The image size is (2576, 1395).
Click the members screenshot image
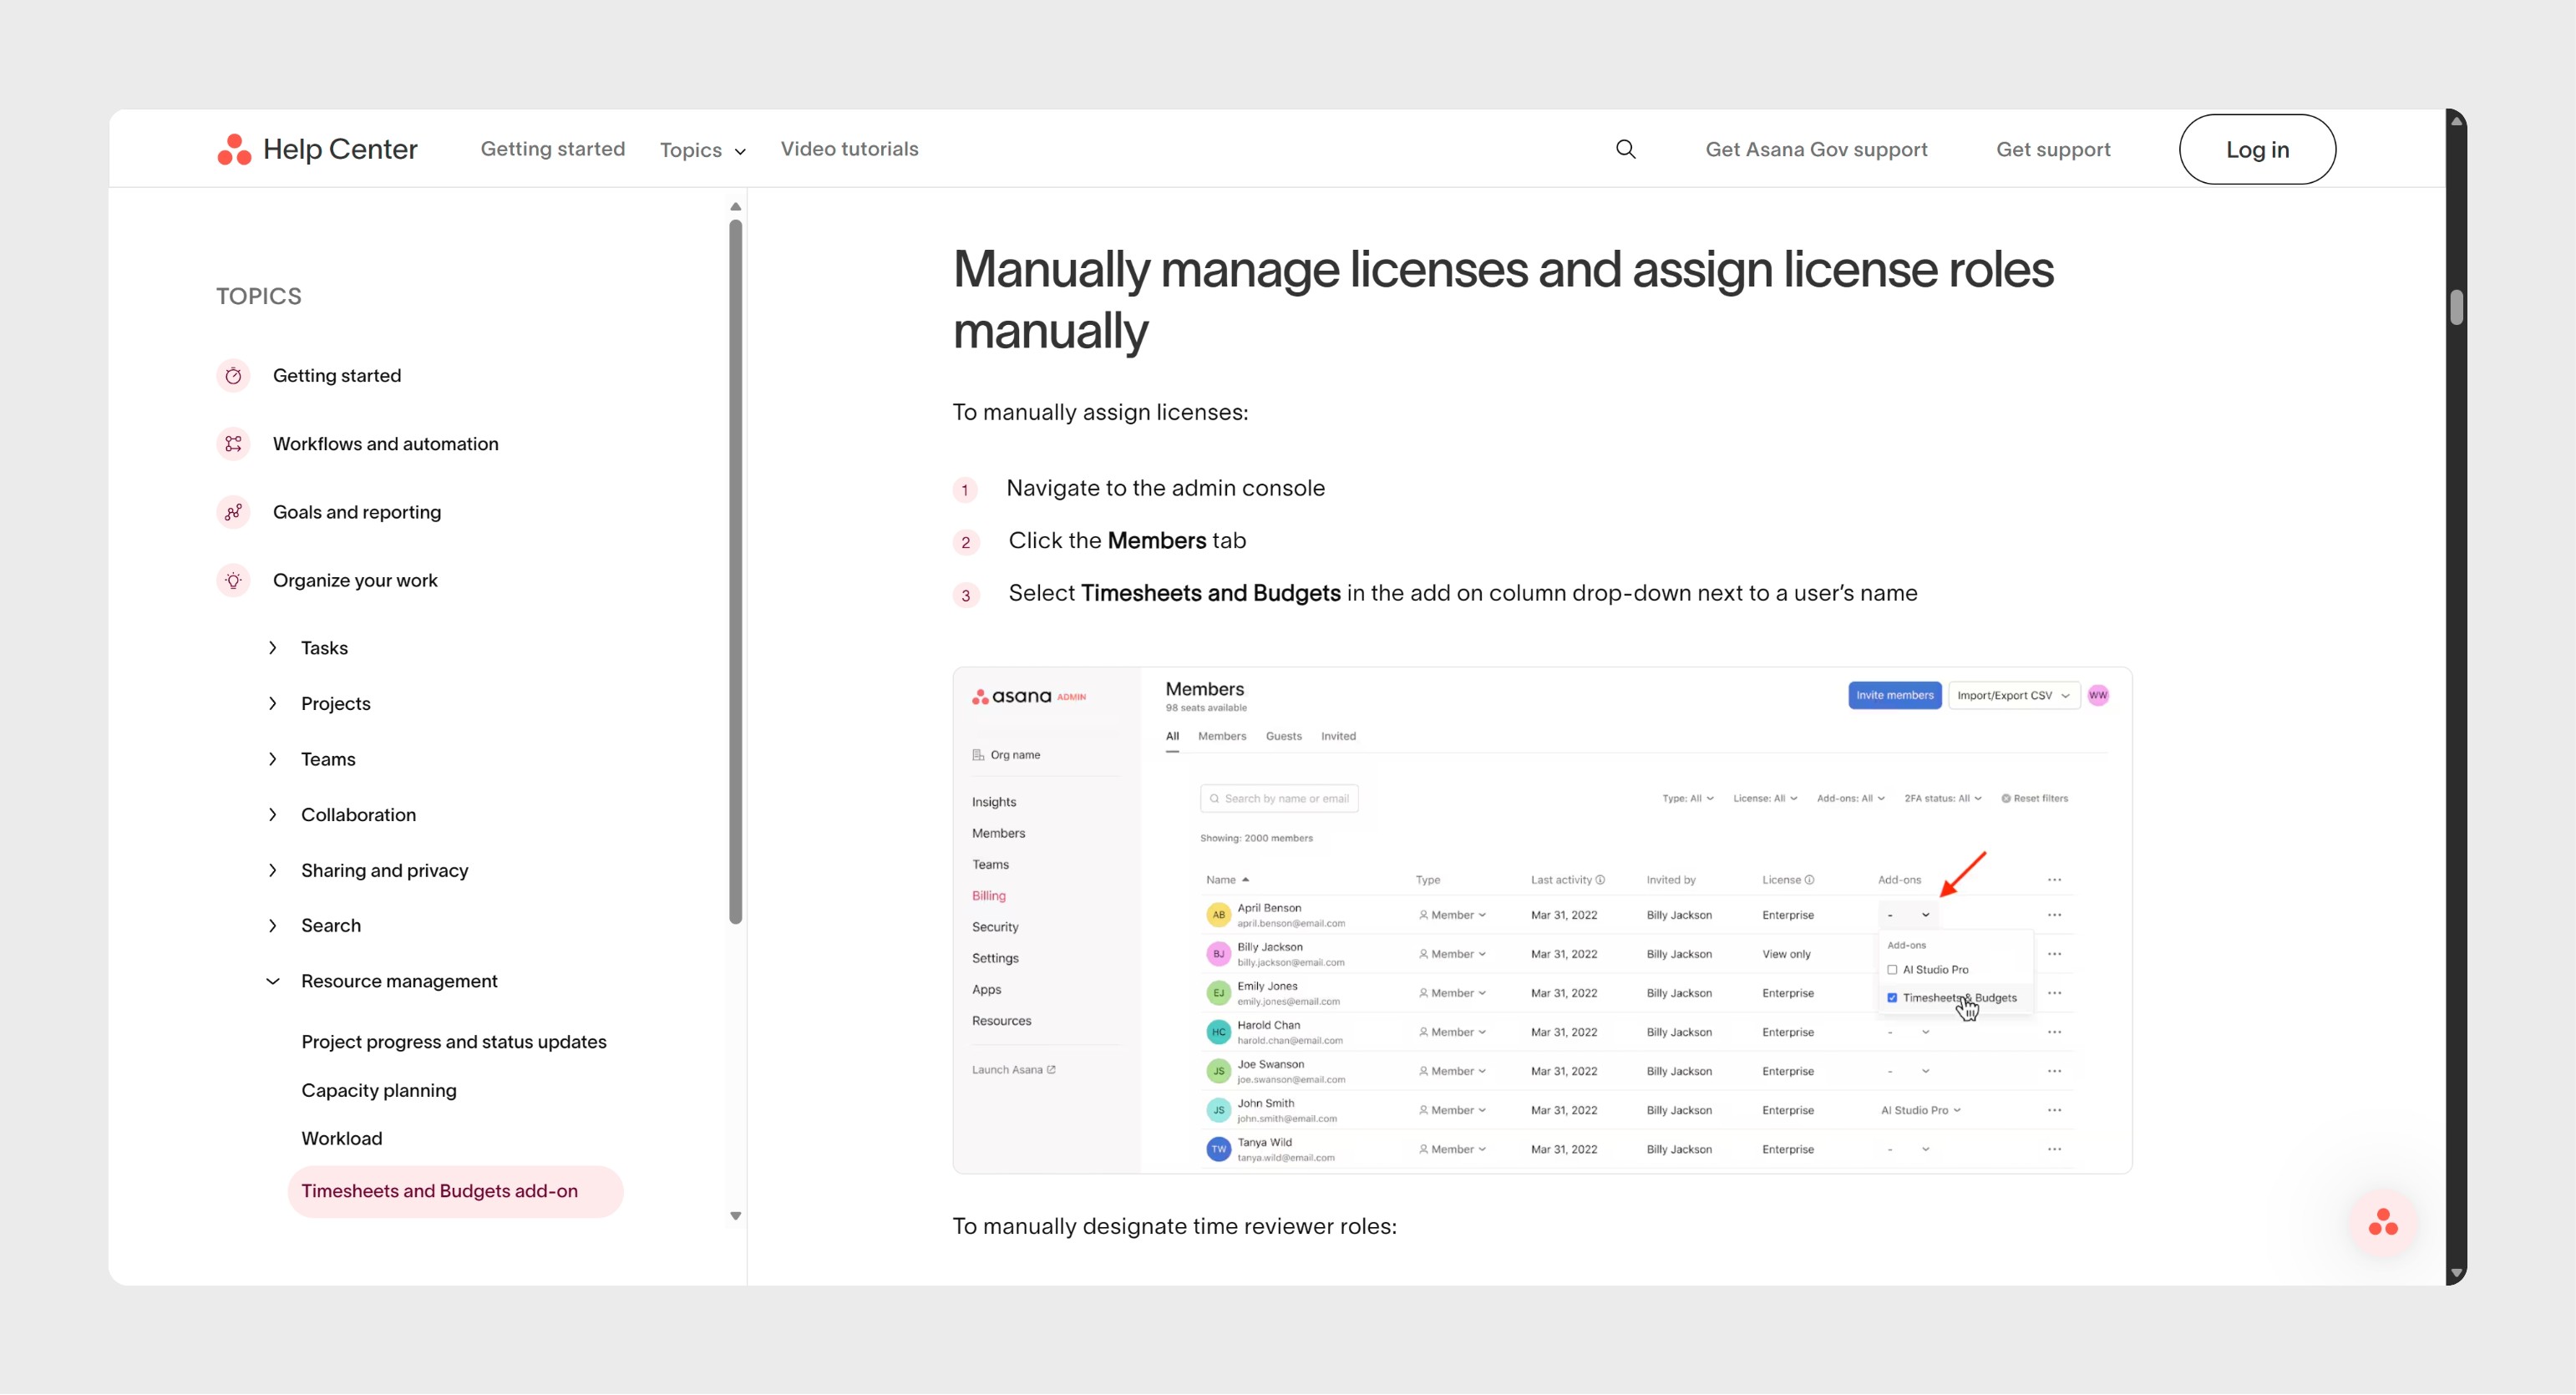click(1541, 920)
